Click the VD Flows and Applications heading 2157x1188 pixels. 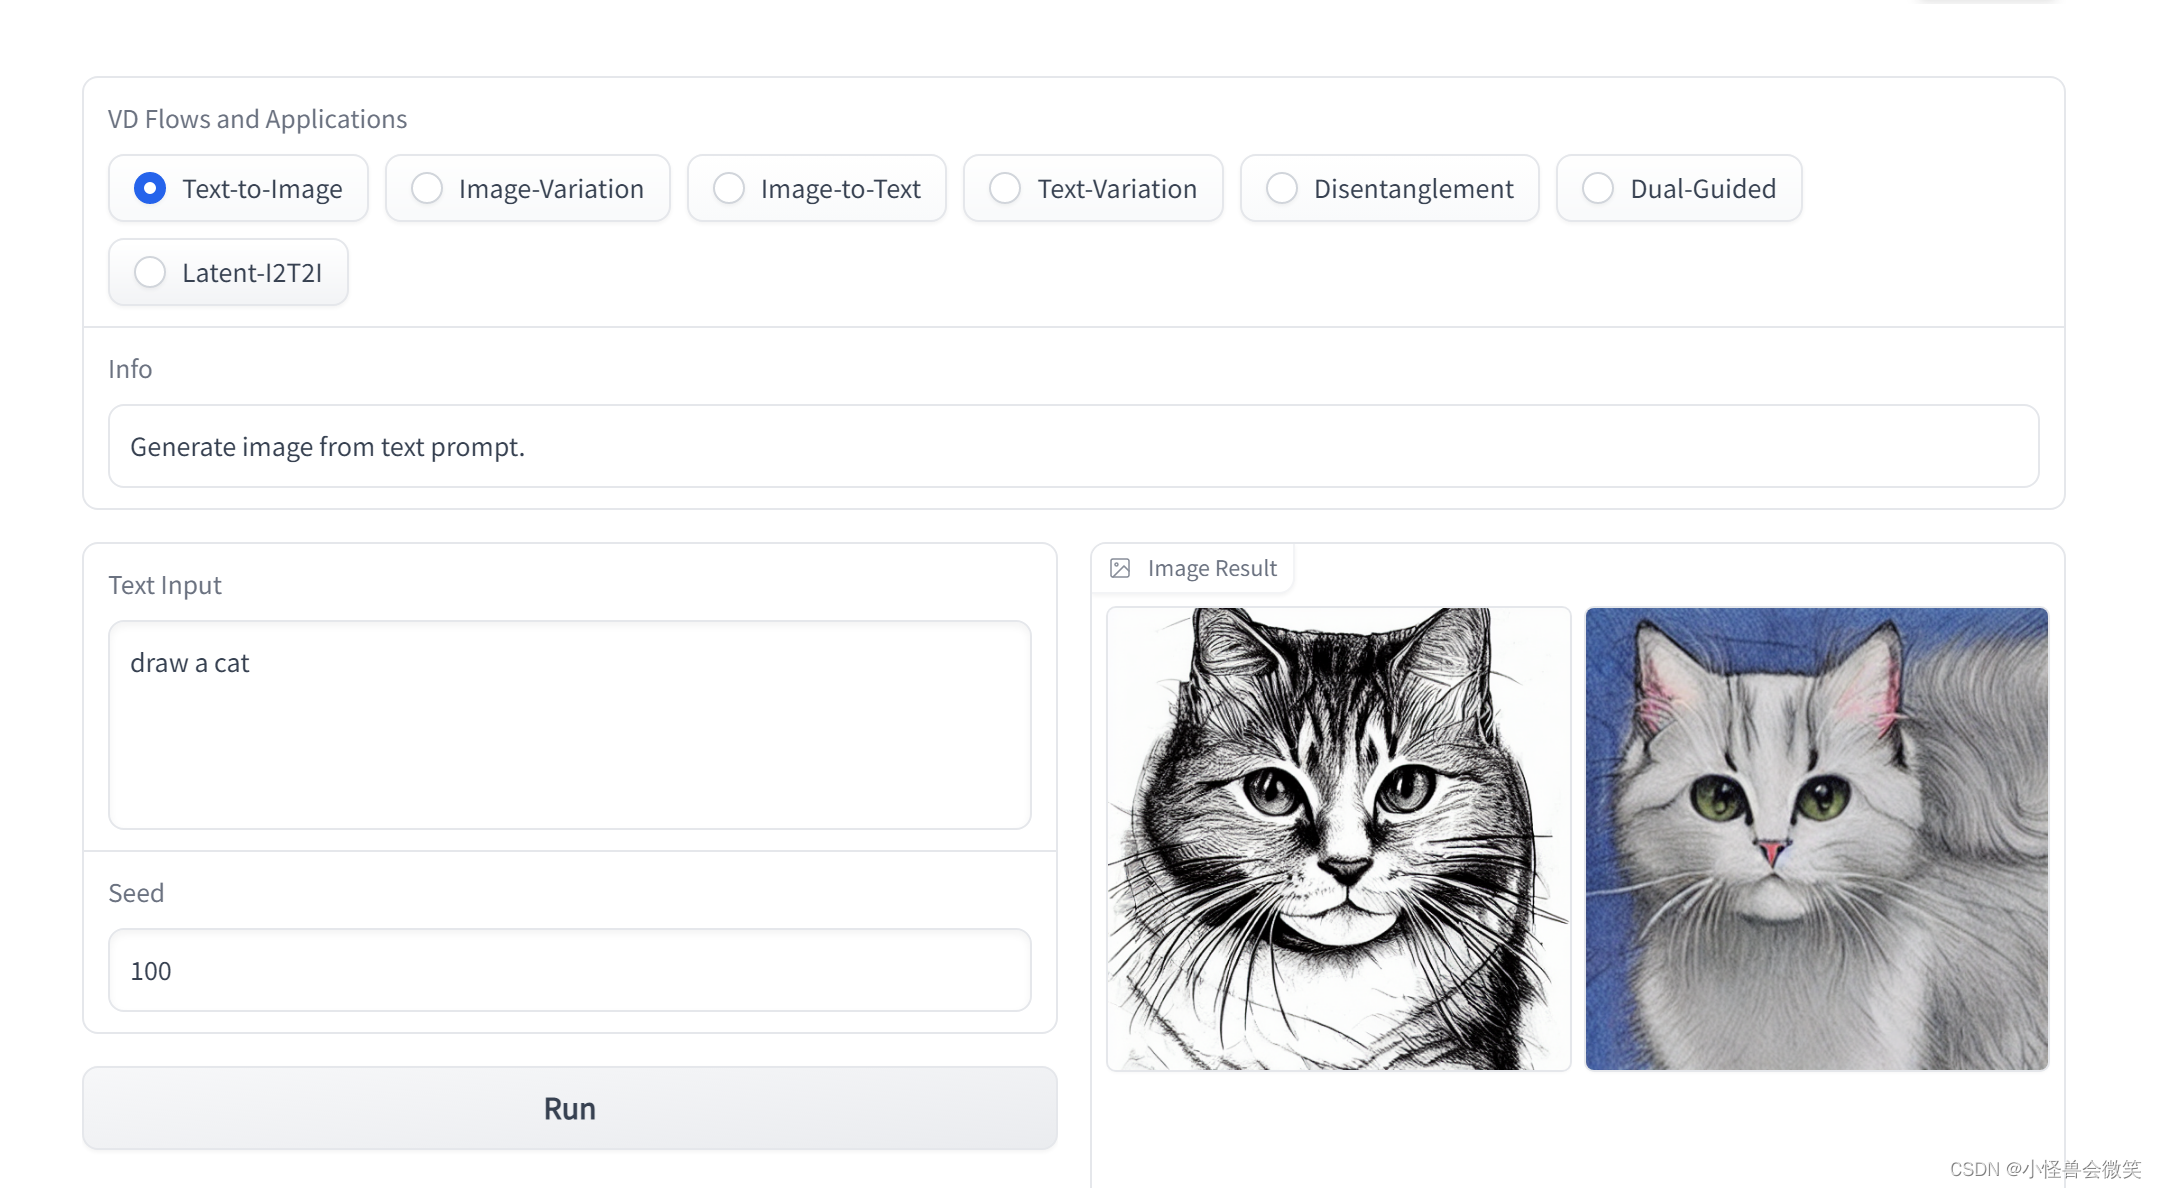[x=257, y=119]
